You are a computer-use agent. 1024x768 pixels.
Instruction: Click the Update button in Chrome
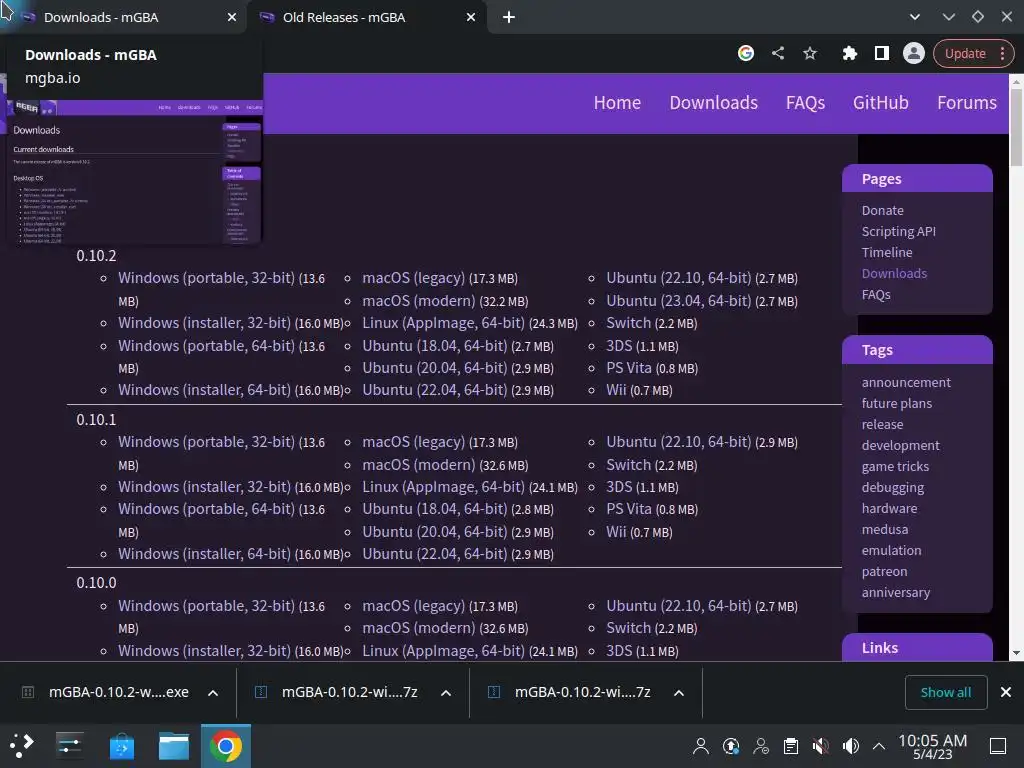[x=965, y=54]
